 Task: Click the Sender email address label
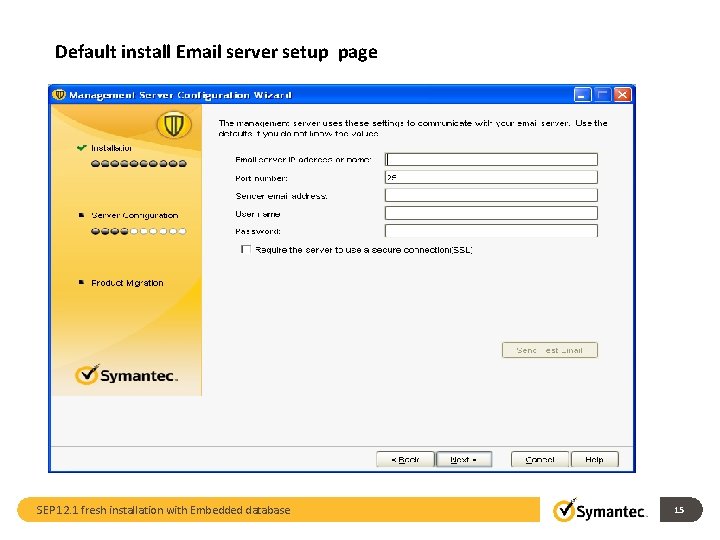[x=281, y=196]
